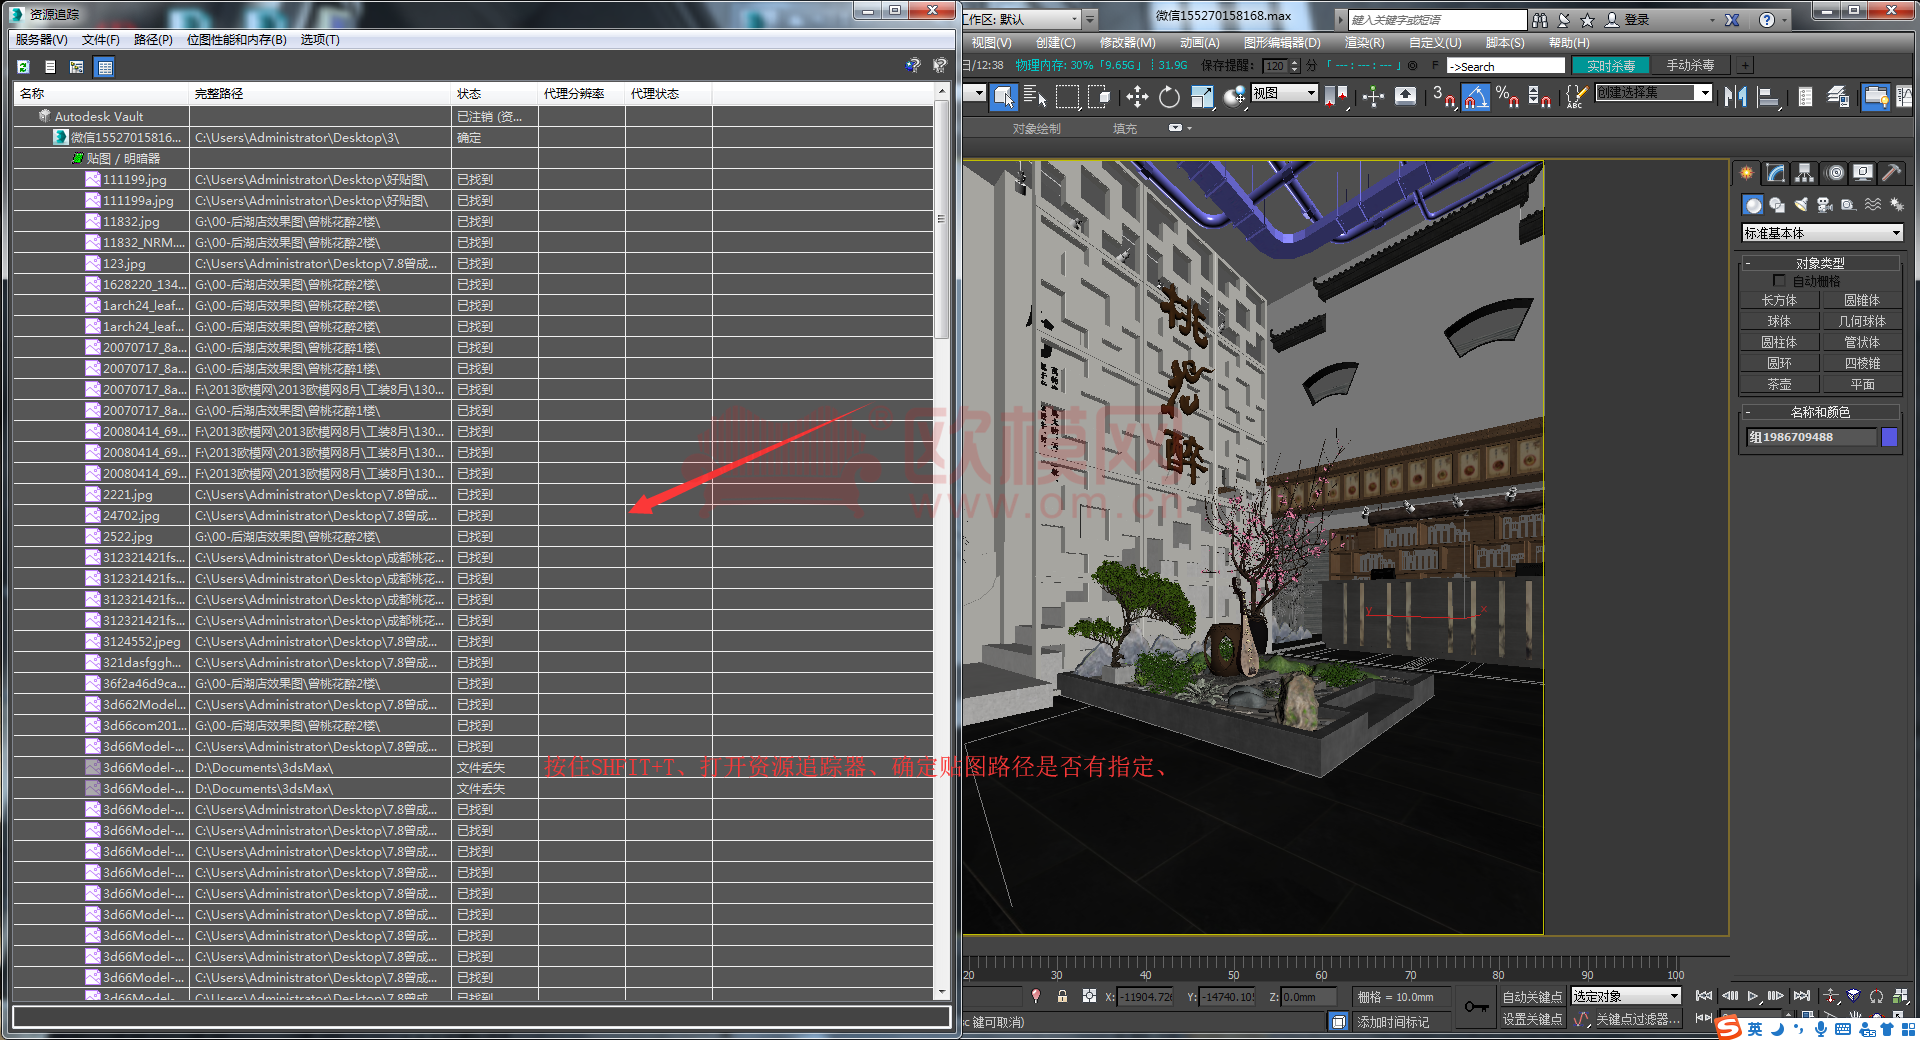This screenshot has height=1040, width=1920.
Task: Toggle the angle snap button
Action: pos(1475,97)
